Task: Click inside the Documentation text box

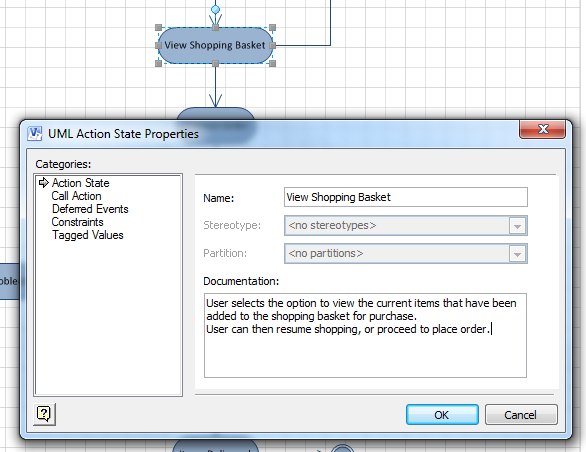Action: 365,335
